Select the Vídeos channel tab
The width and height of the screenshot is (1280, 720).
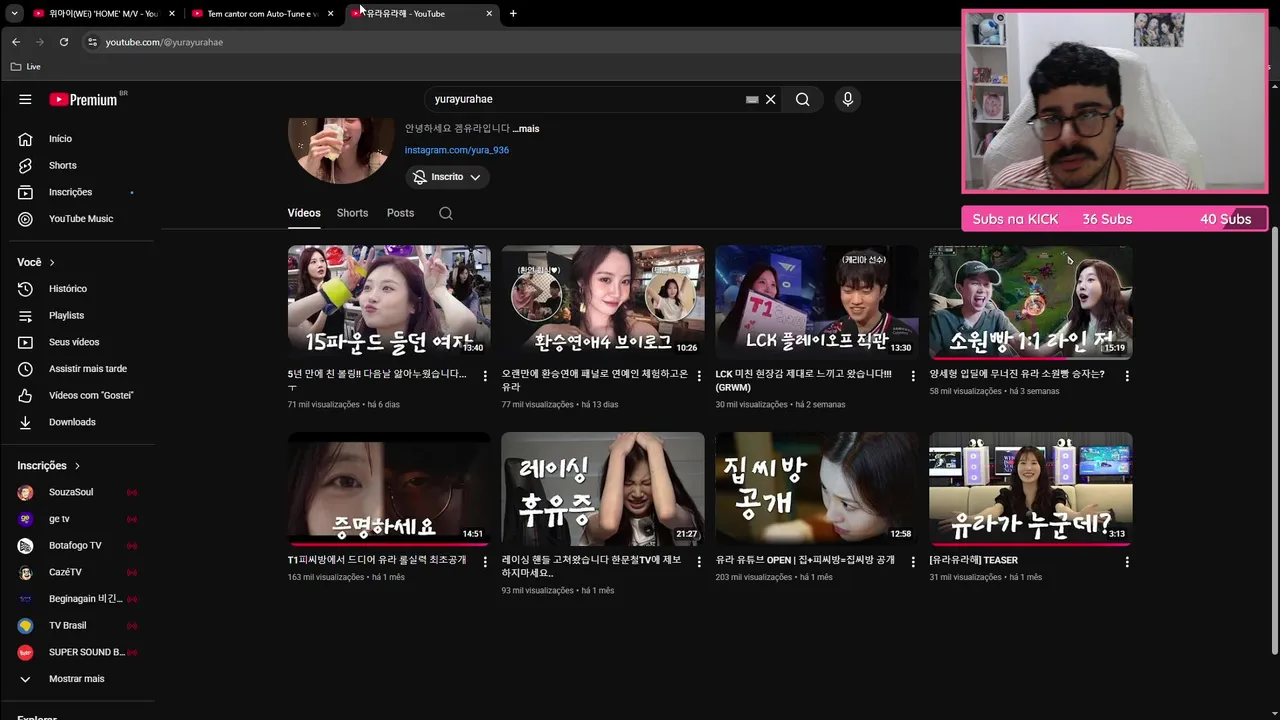(304, 213)
